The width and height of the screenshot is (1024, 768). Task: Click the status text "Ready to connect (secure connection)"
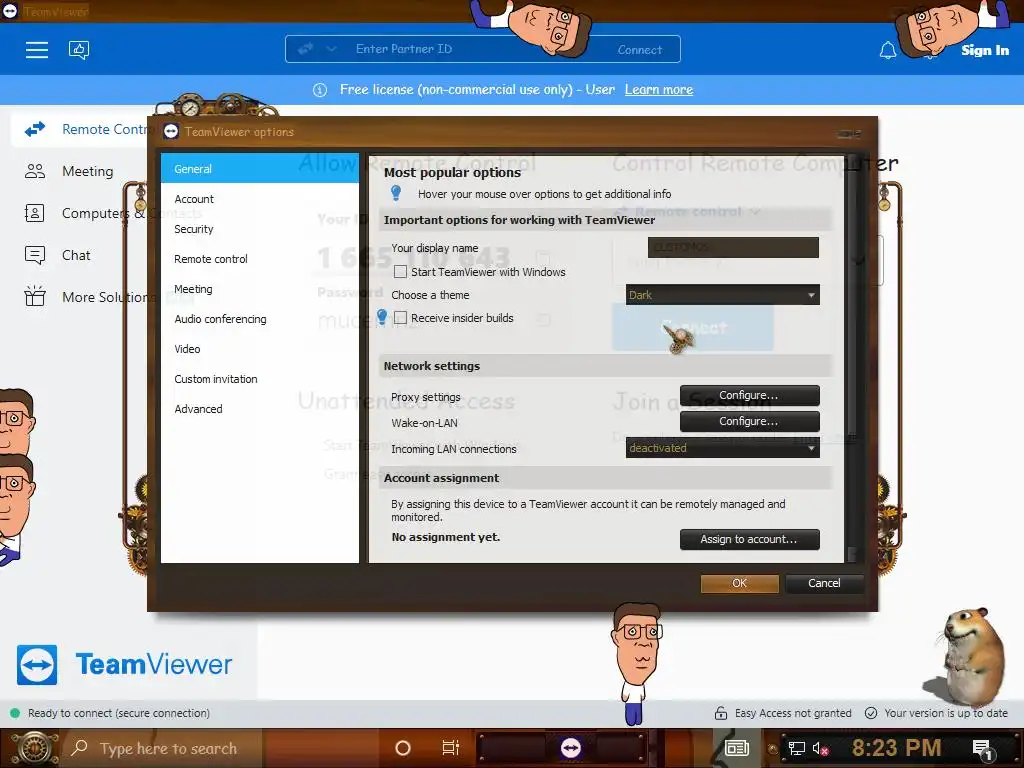pyautogui.click(x=119, y=713)
